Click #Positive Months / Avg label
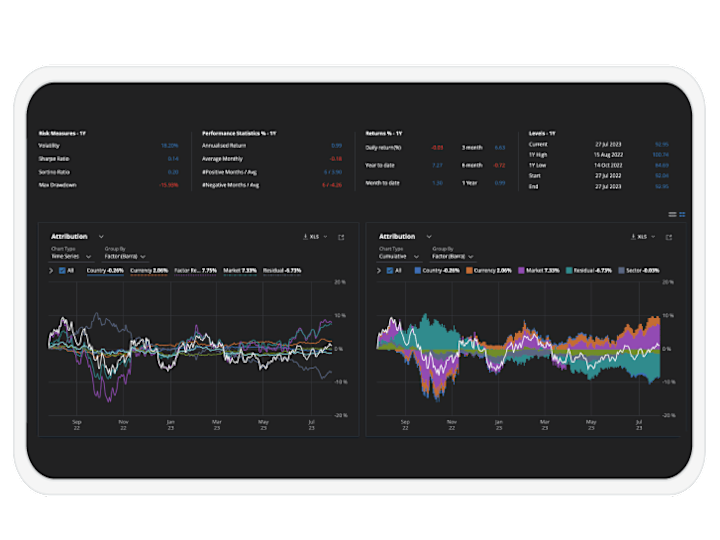This screenshot has width=720, height=540. tap(229, 172)
